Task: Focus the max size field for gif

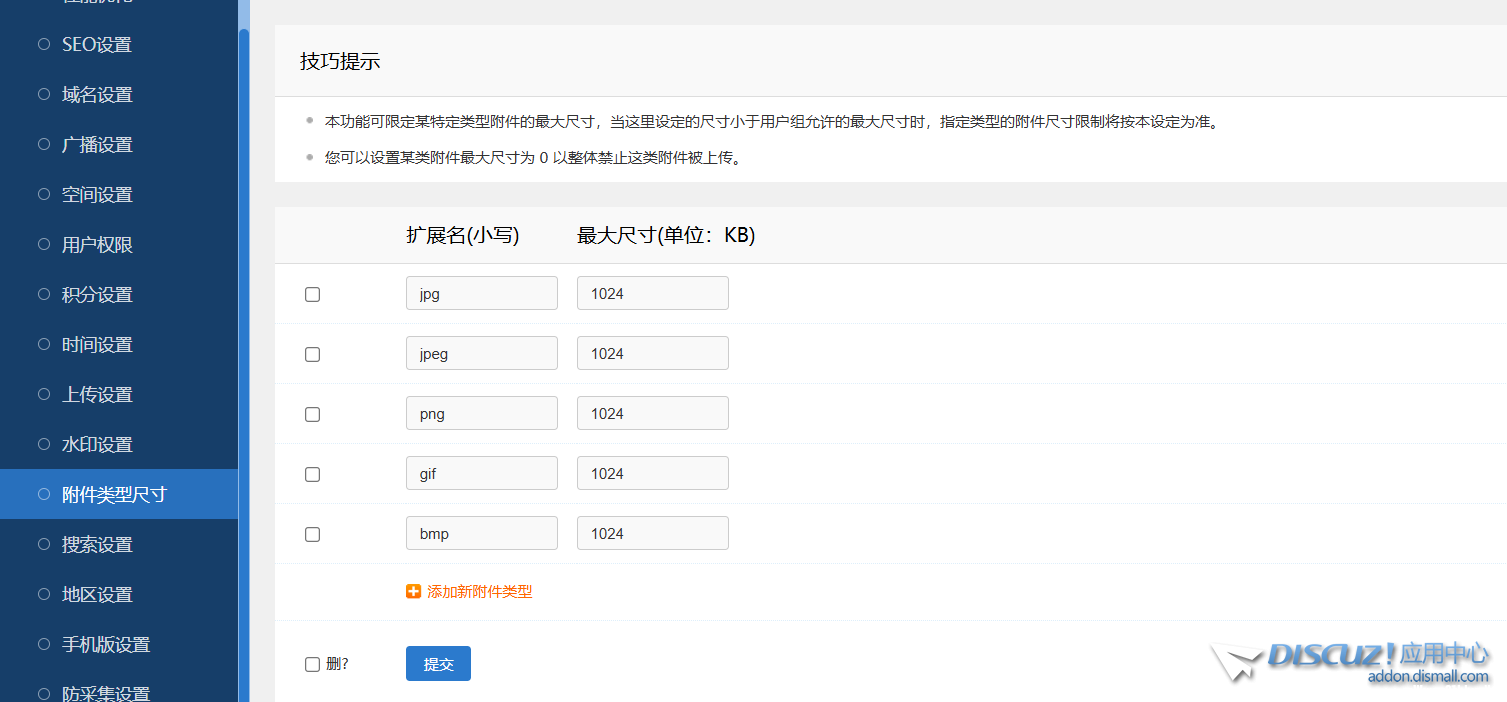Action: (652, 474)
